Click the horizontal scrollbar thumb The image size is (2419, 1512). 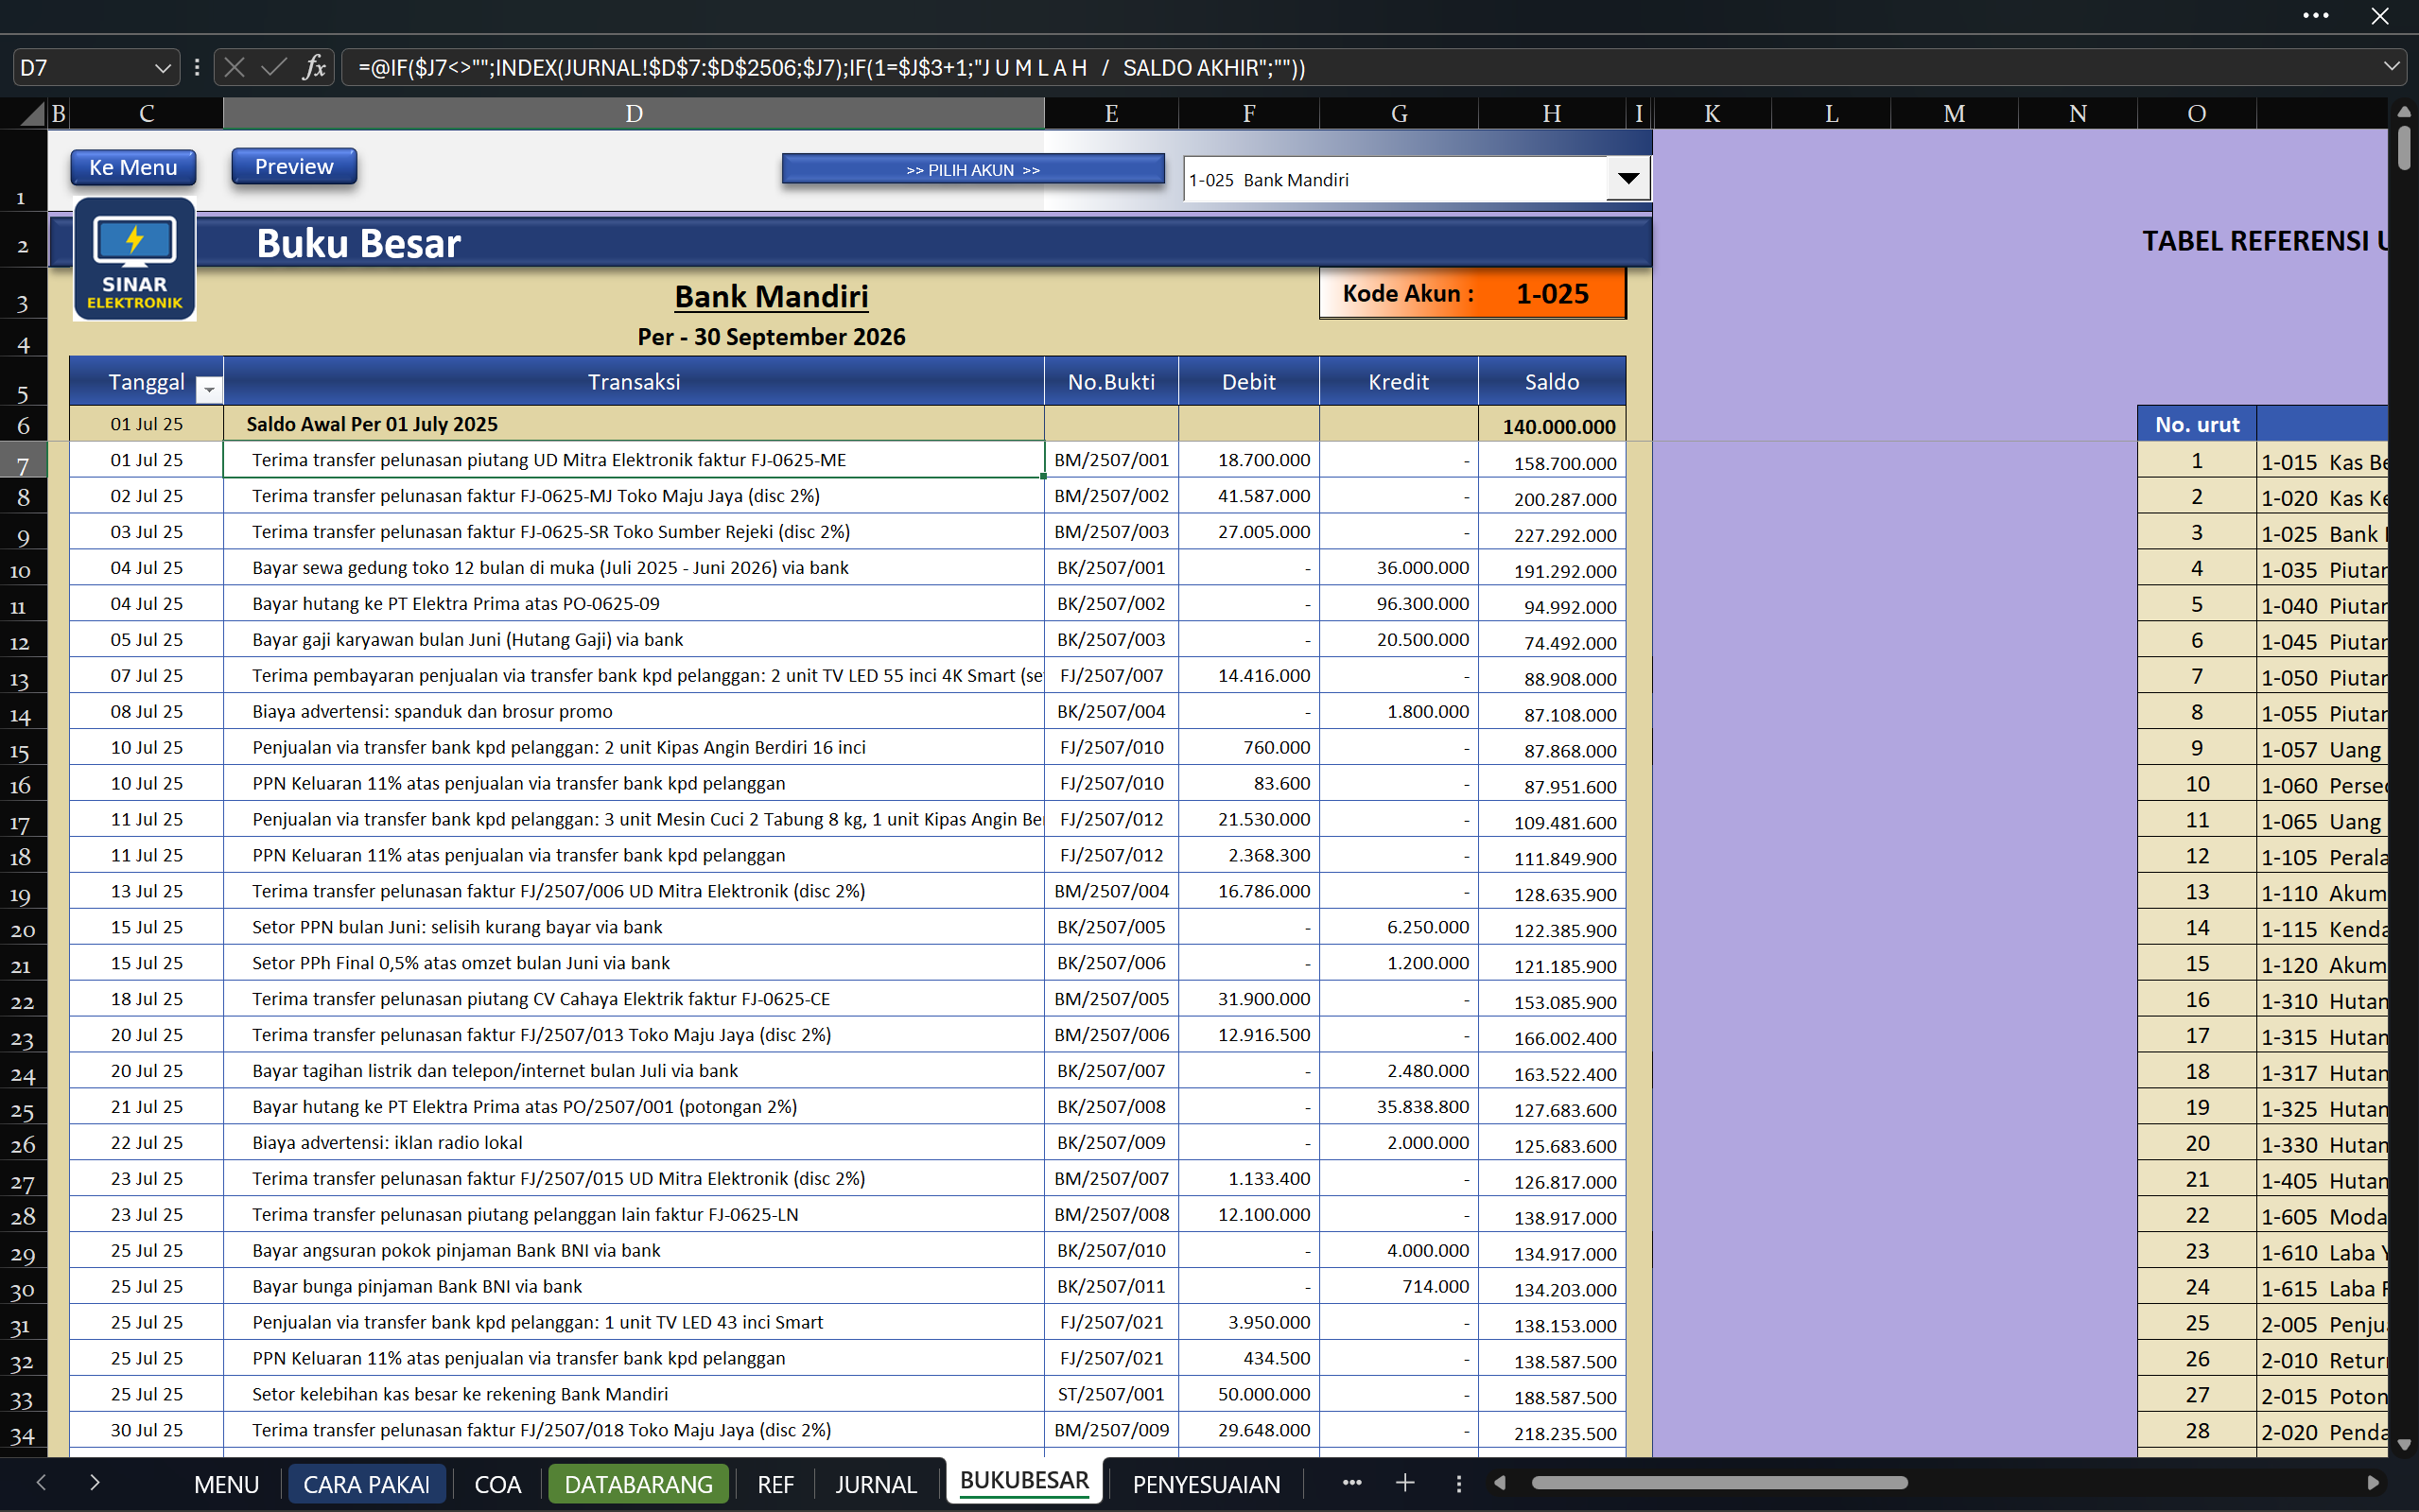pyautogui.click(x=1719, y=1483)
